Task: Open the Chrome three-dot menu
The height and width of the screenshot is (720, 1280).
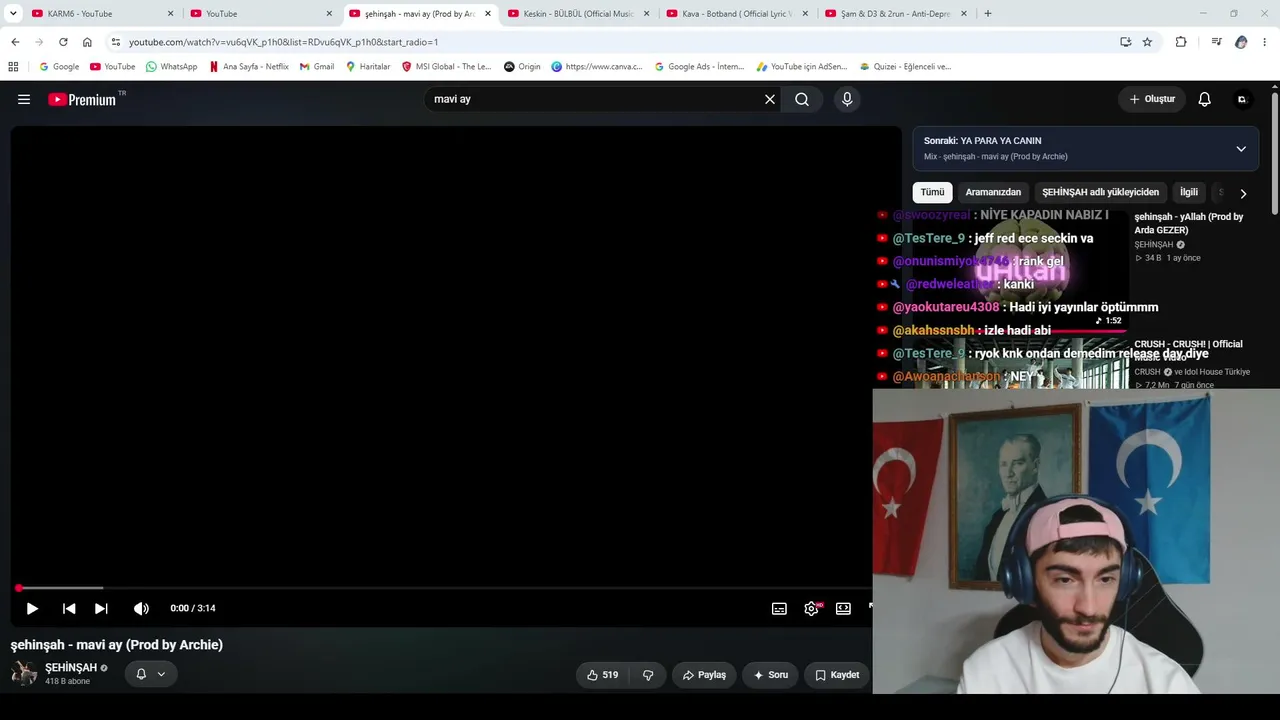Action: coord(1265,42)
